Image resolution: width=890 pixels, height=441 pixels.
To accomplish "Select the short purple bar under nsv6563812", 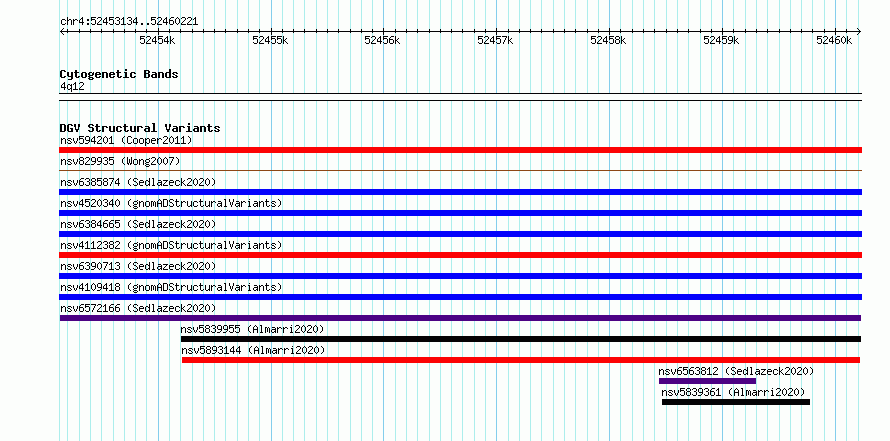I will (x=707, y=381).
